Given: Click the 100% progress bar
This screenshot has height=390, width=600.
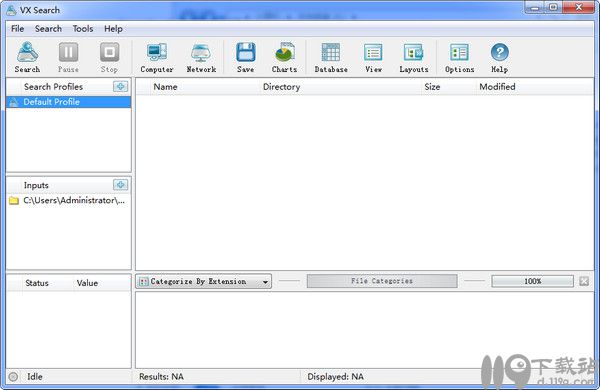Looking at the screenshot, I should point(533,281).
